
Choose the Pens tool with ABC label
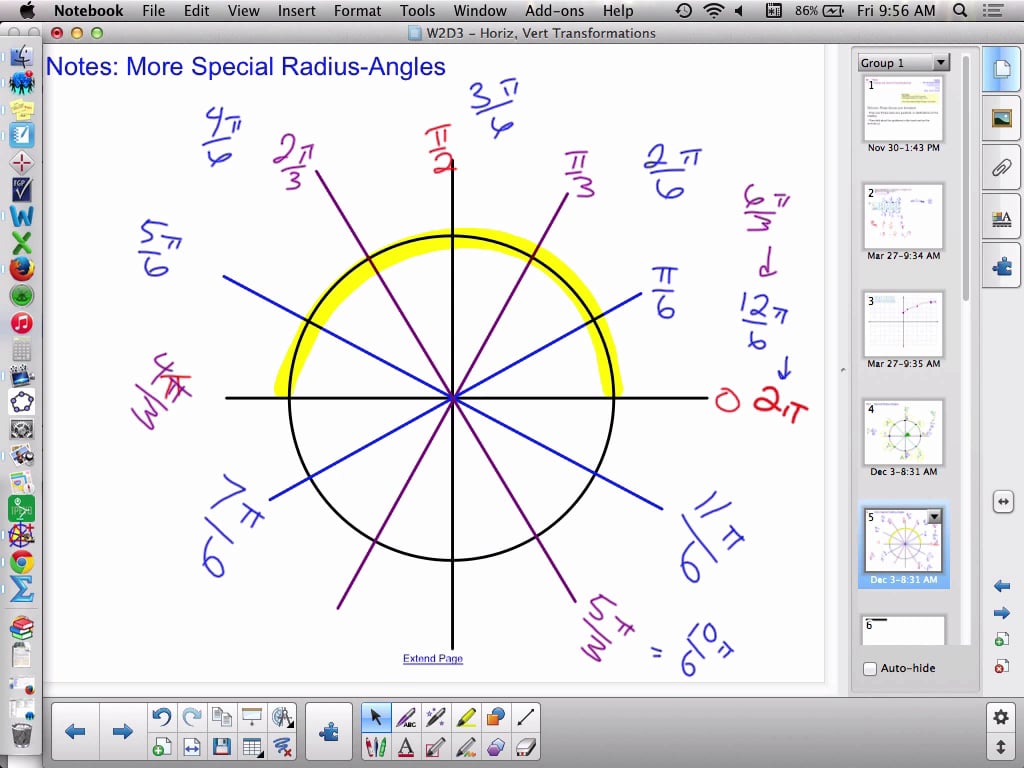pyautogui.click(x=406, y=717)
